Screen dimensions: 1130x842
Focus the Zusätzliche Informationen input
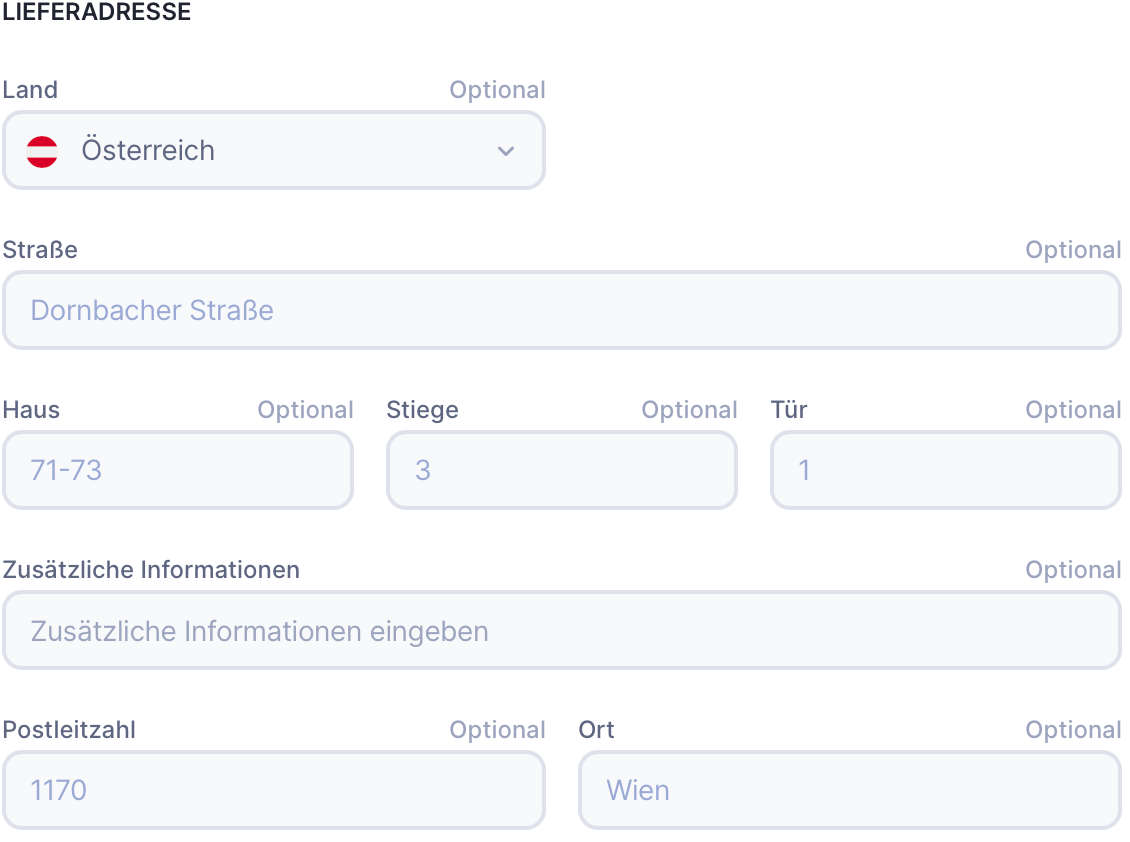point(561,631)
